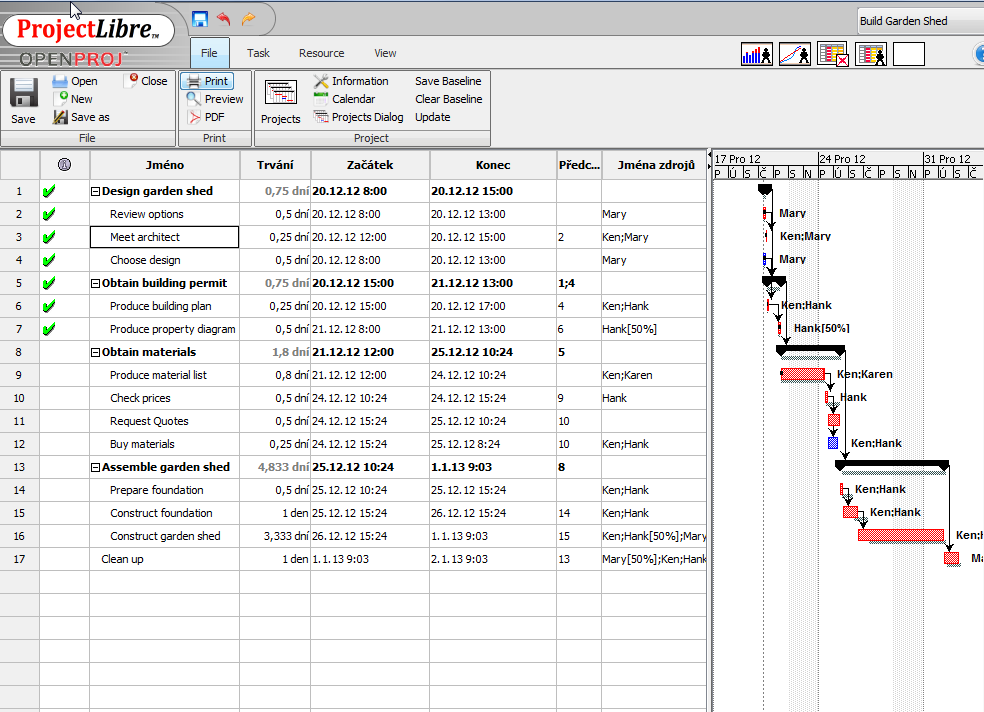Show the histogram resource chart view
984x712 pixels.
(756, 54)
